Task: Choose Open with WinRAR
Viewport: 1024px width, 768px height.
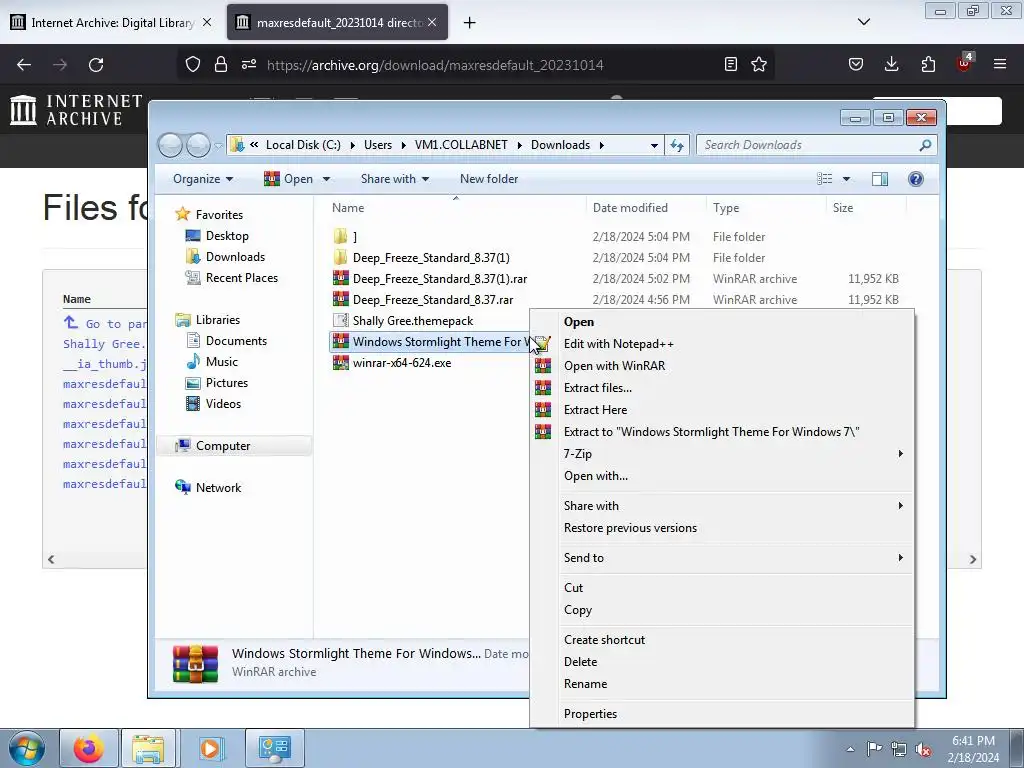Action: tap(614, 366)
